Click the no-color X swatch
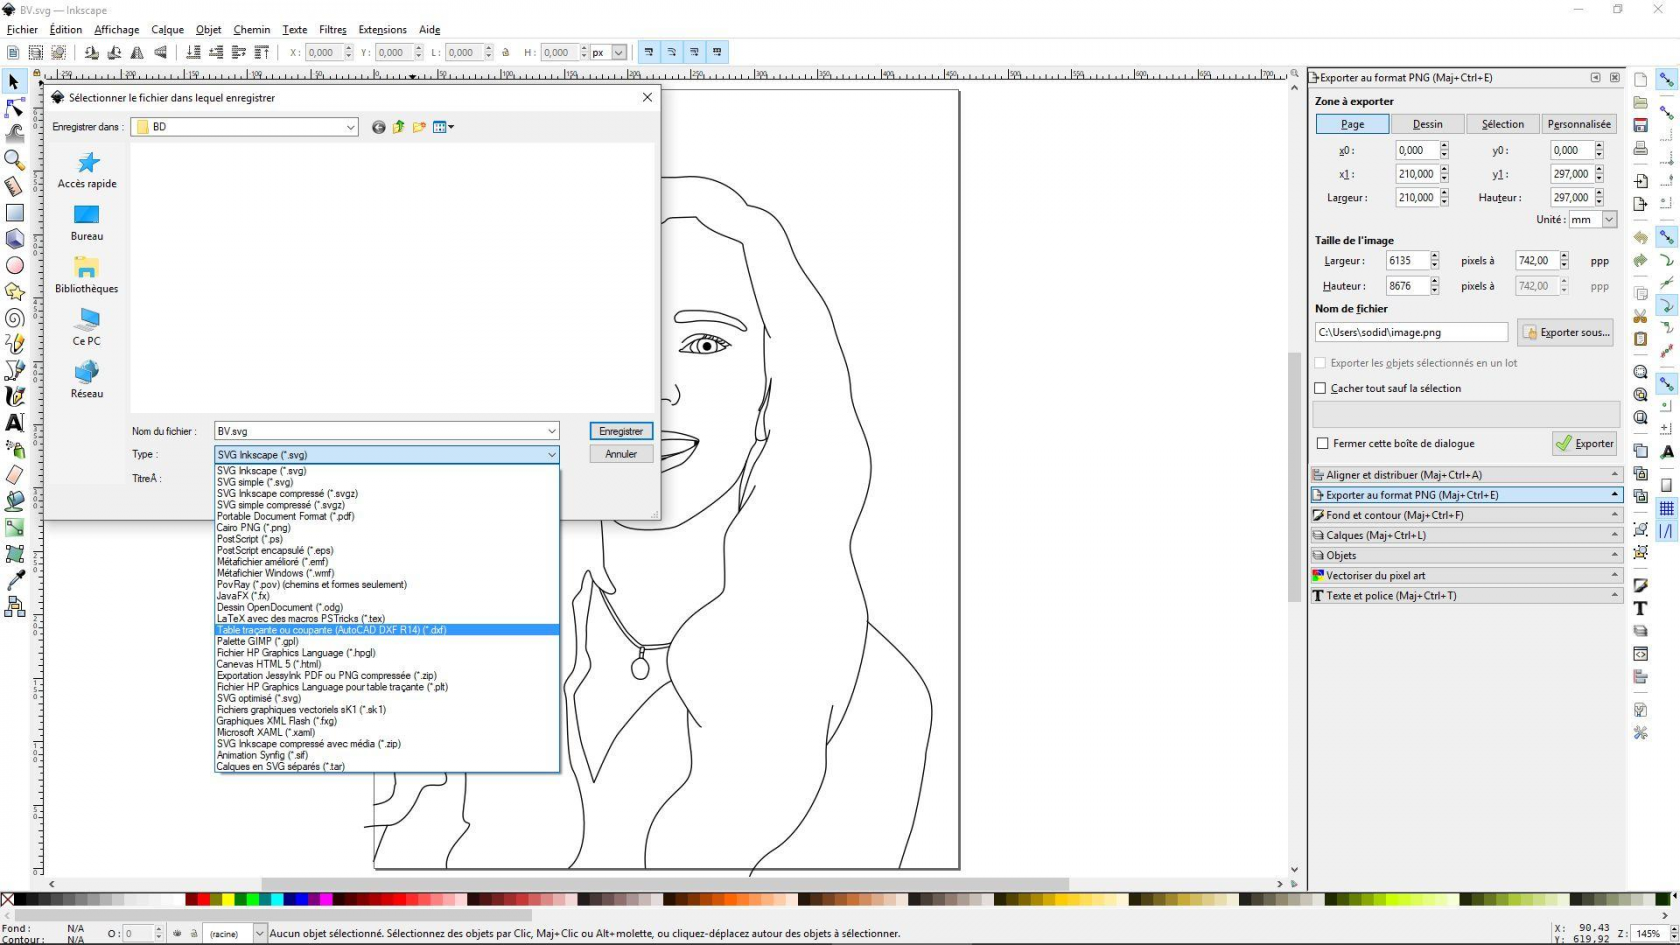 [x=7, y=899]
